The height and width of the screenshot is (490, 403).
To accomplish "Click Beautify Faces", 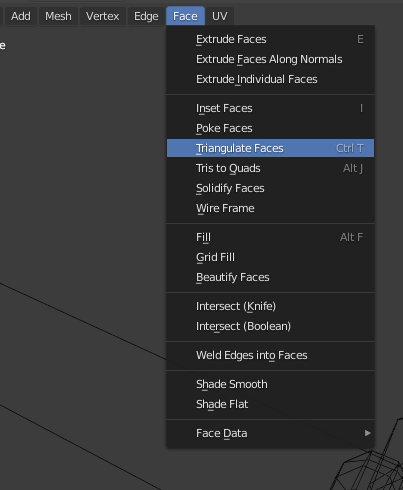I will [270, 277].
